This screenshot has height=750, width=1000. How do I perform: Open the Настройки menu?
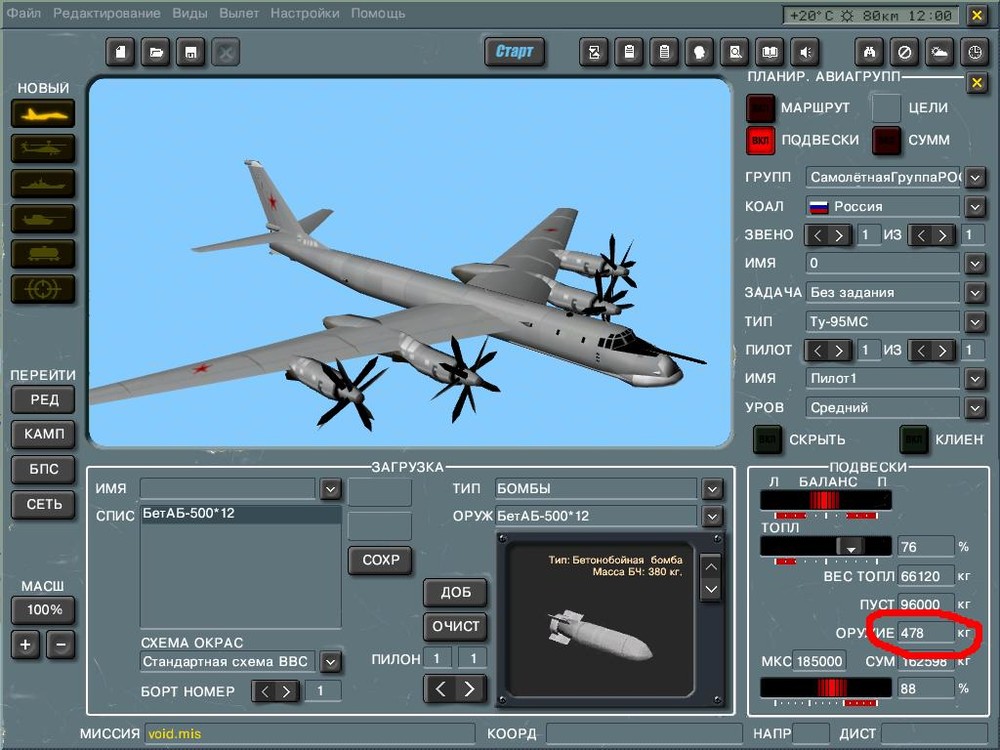pos(305,13)
